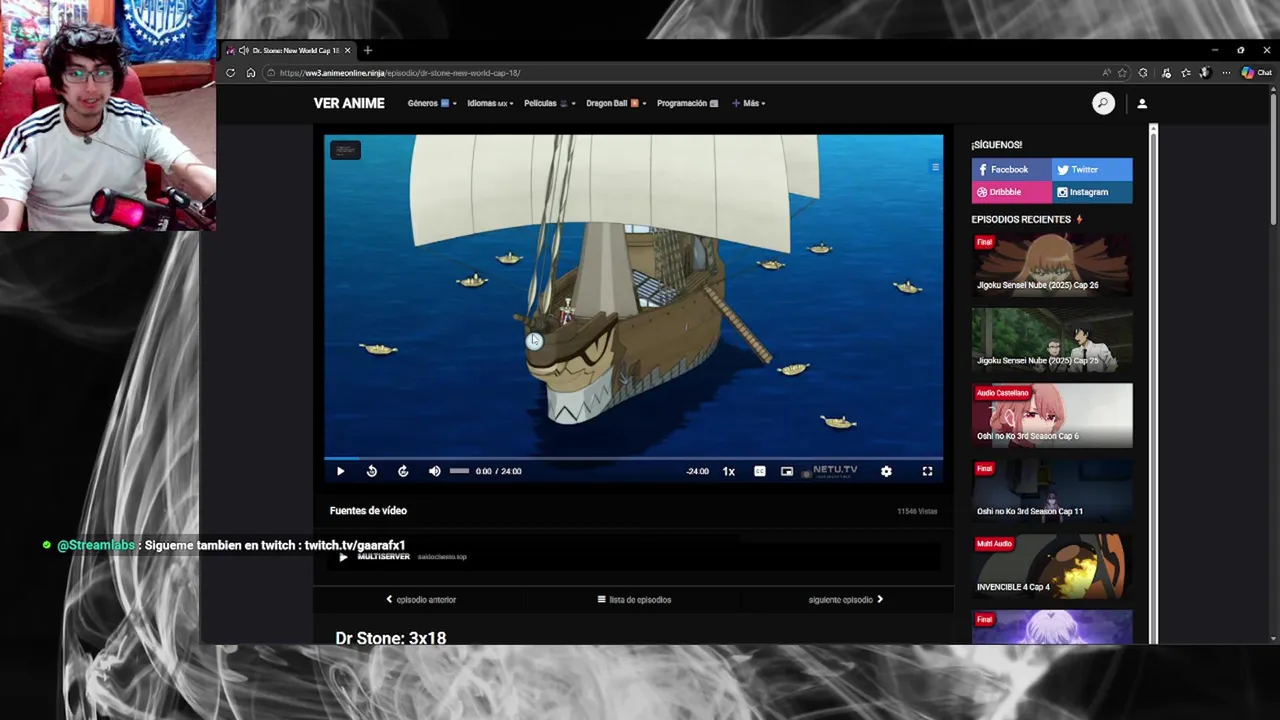This screenshot has height=720, width=1280.
Task: Go to episodio anterior
Action: 421,600
